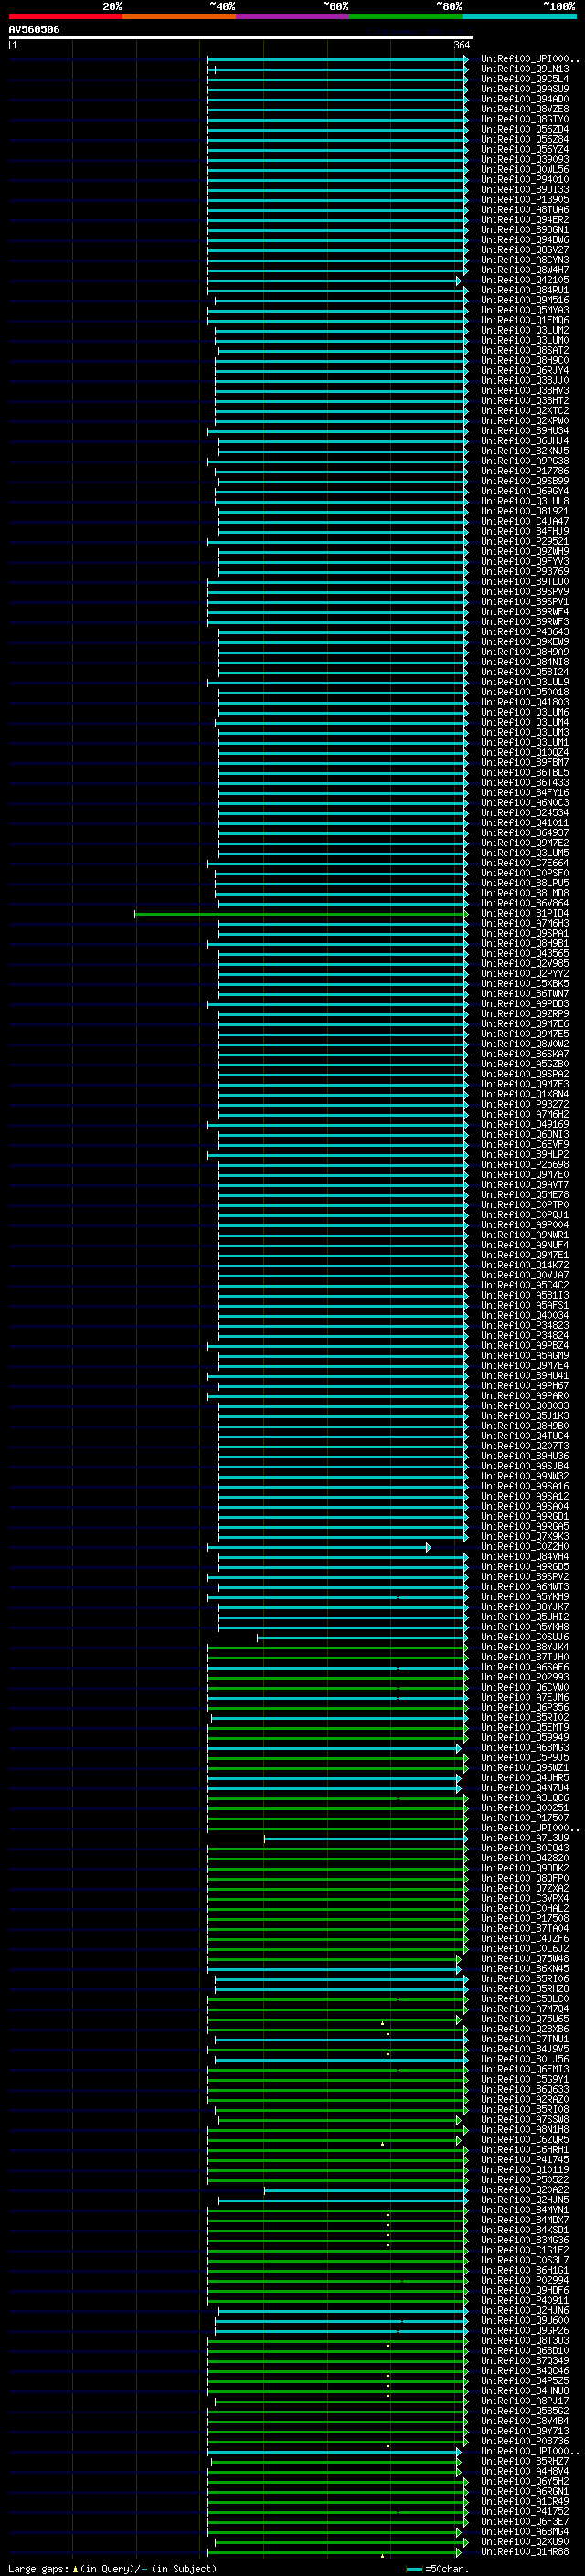Image resolution: width=585 pixels, height=2576 pixels.
Task: Select label UniRef100_Q9ZRP9
Action: pyautogui.click(x=524, y=1014)
